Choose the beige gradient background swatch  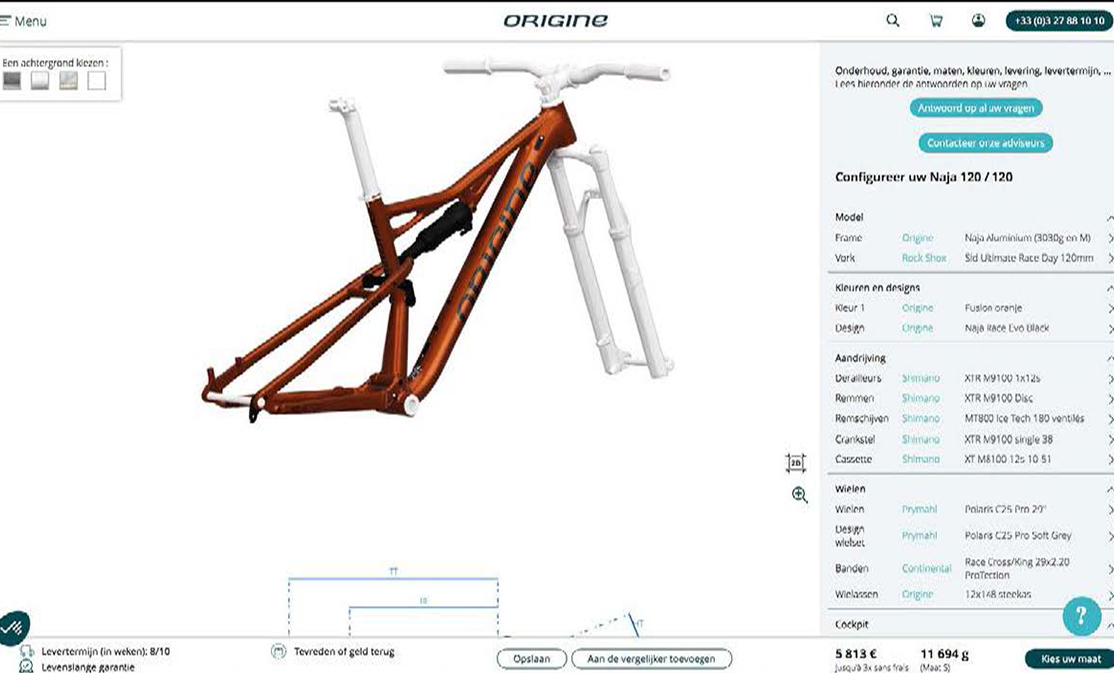pos(68,80)
